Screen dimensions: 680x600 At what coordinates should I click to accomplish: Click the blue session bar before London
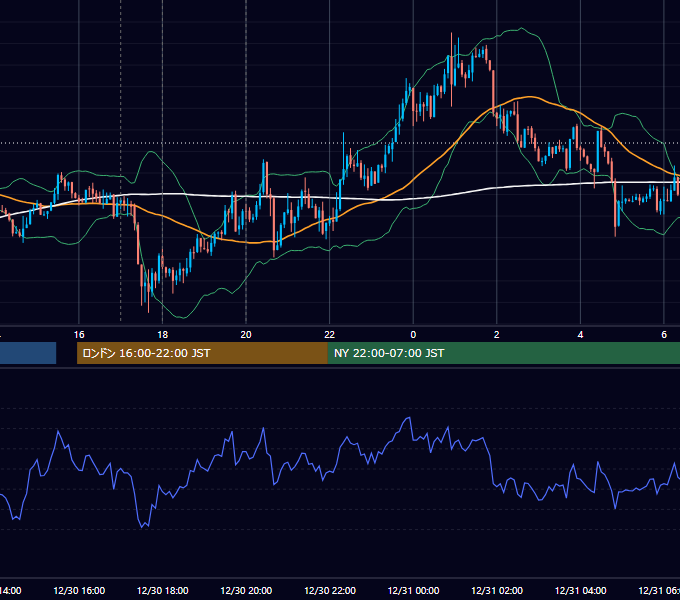tap(28, 353)
